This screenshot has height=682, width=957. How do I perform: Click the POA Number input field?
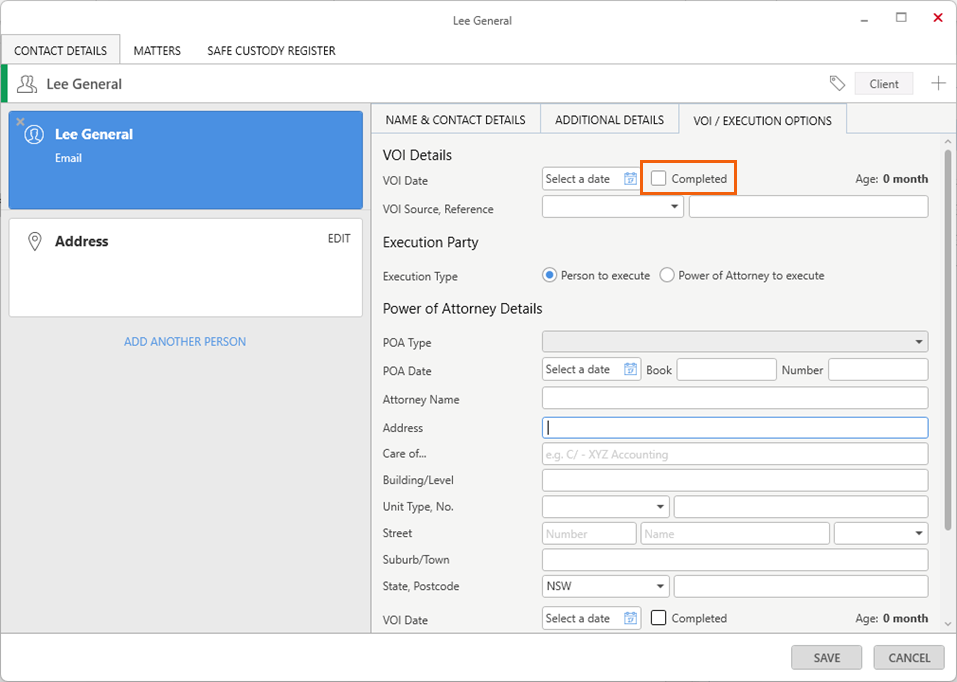878,369
